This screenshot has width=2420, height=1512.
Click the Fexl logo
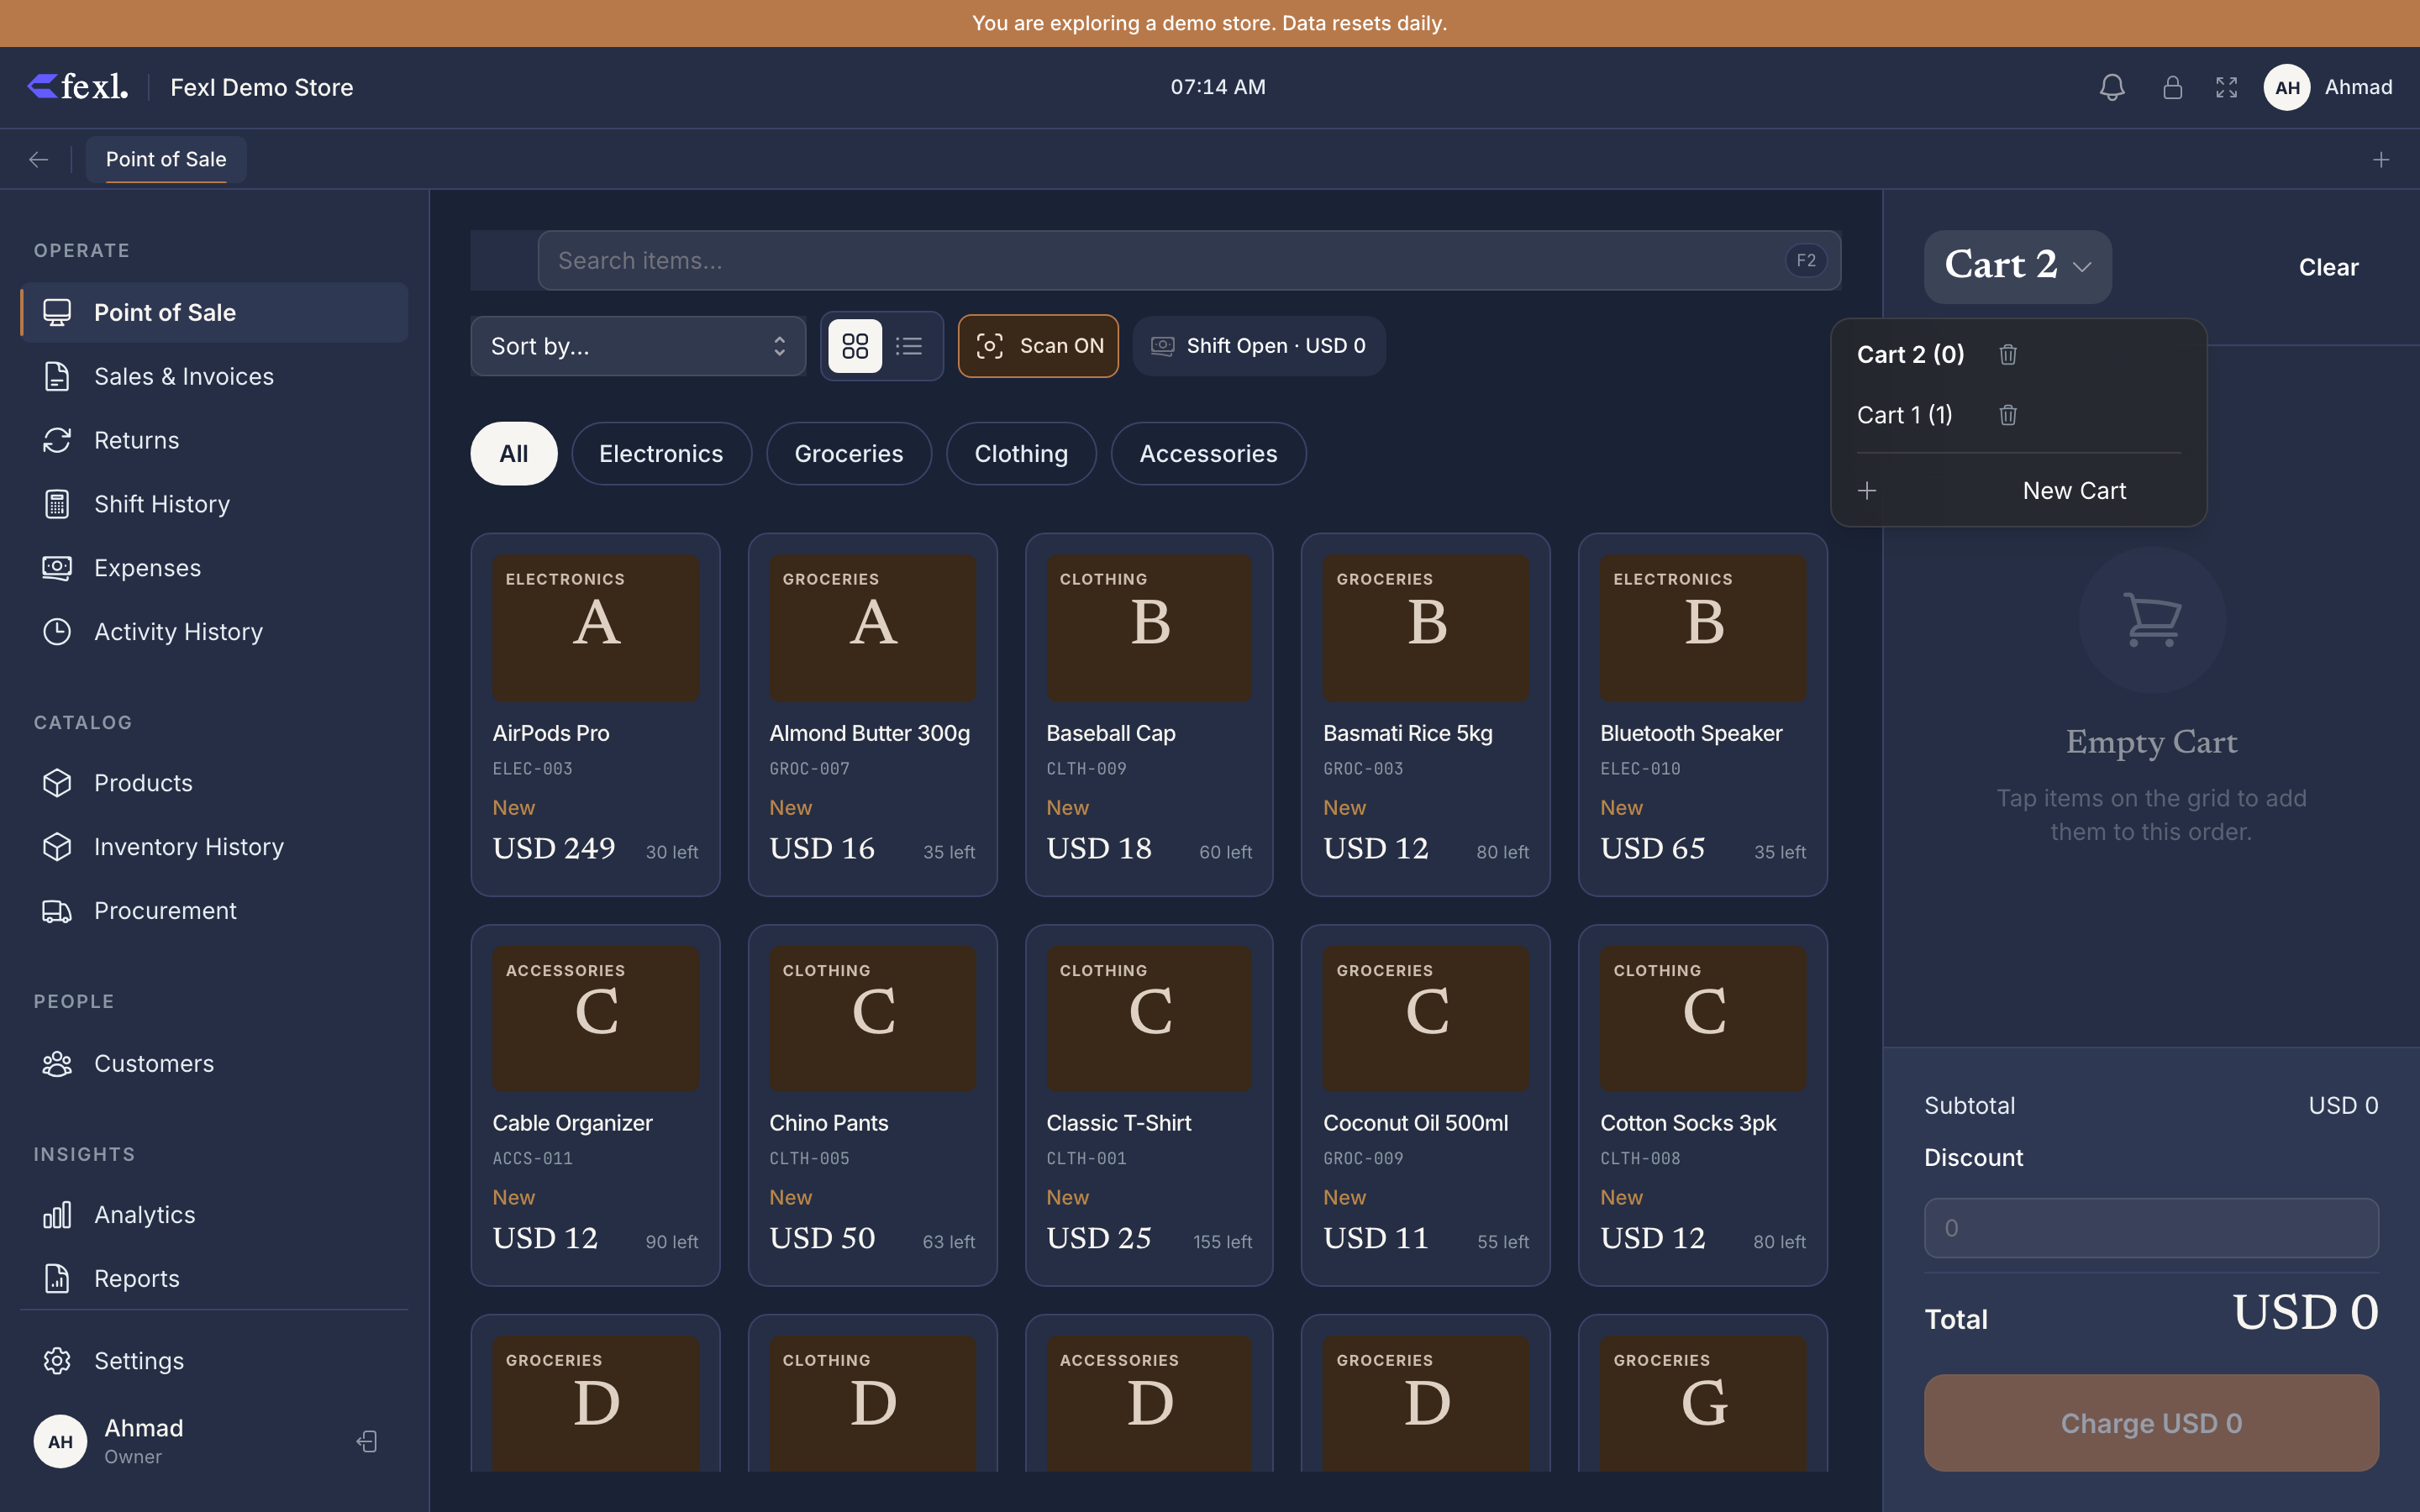click(x=78, y=87)
